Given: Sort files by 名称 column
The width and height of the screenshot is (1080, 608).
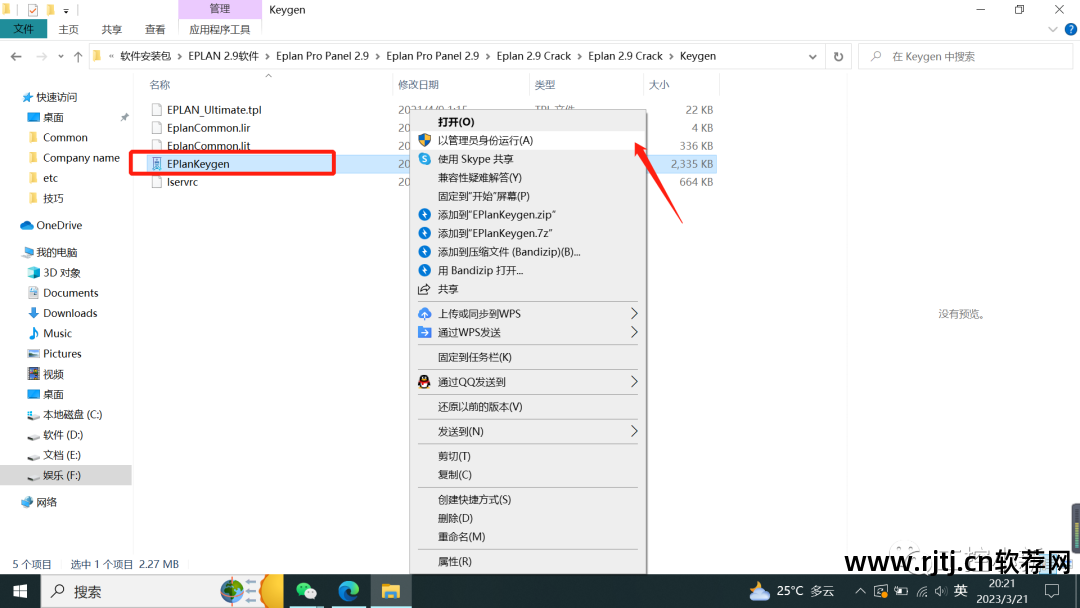Looking at the screenshot, I should pos(160,85).
